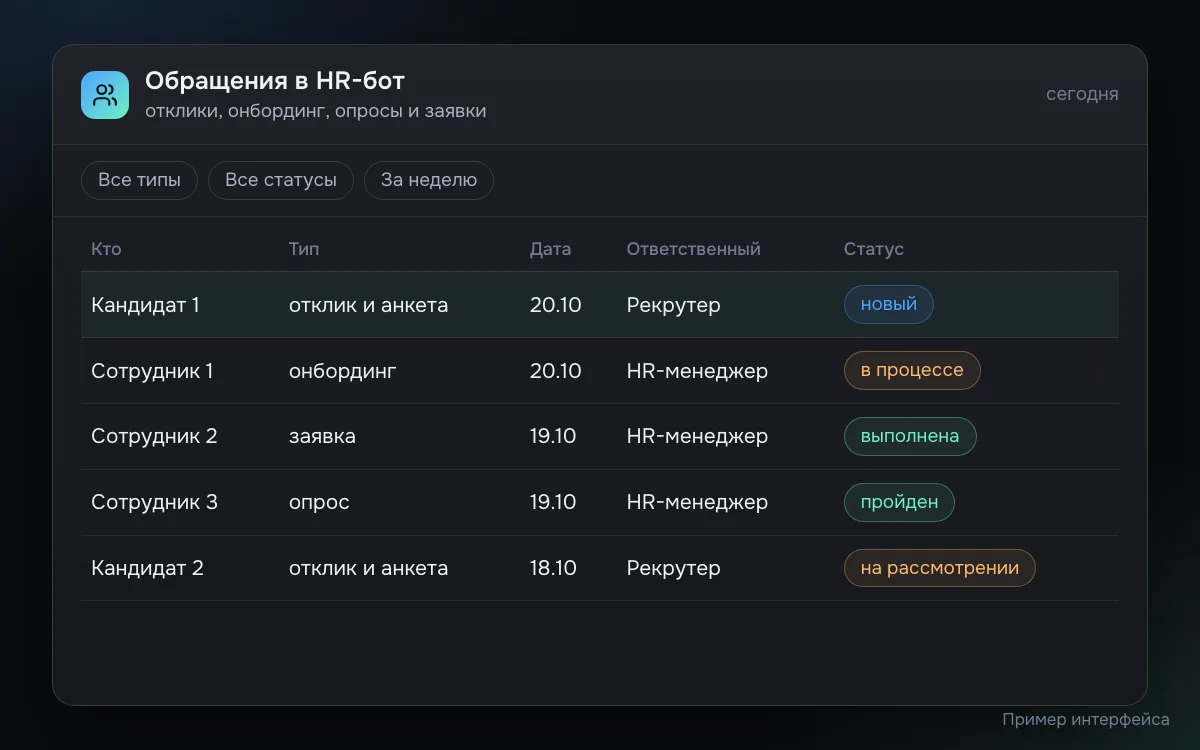Click date "19.10" in Сотрудник 3 row
This screenshot has height=750, width=1200.
pyautogui.click(x=553, y=502)
